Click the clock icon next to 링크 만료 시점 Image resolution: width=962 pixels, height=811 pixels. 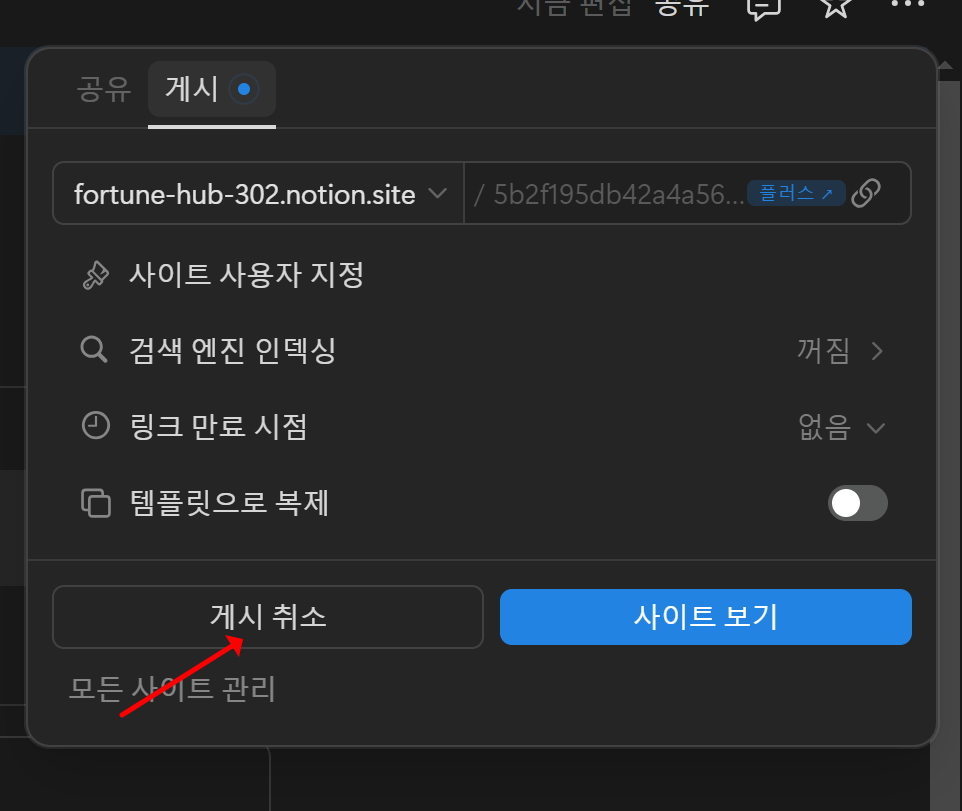(96, 425)
